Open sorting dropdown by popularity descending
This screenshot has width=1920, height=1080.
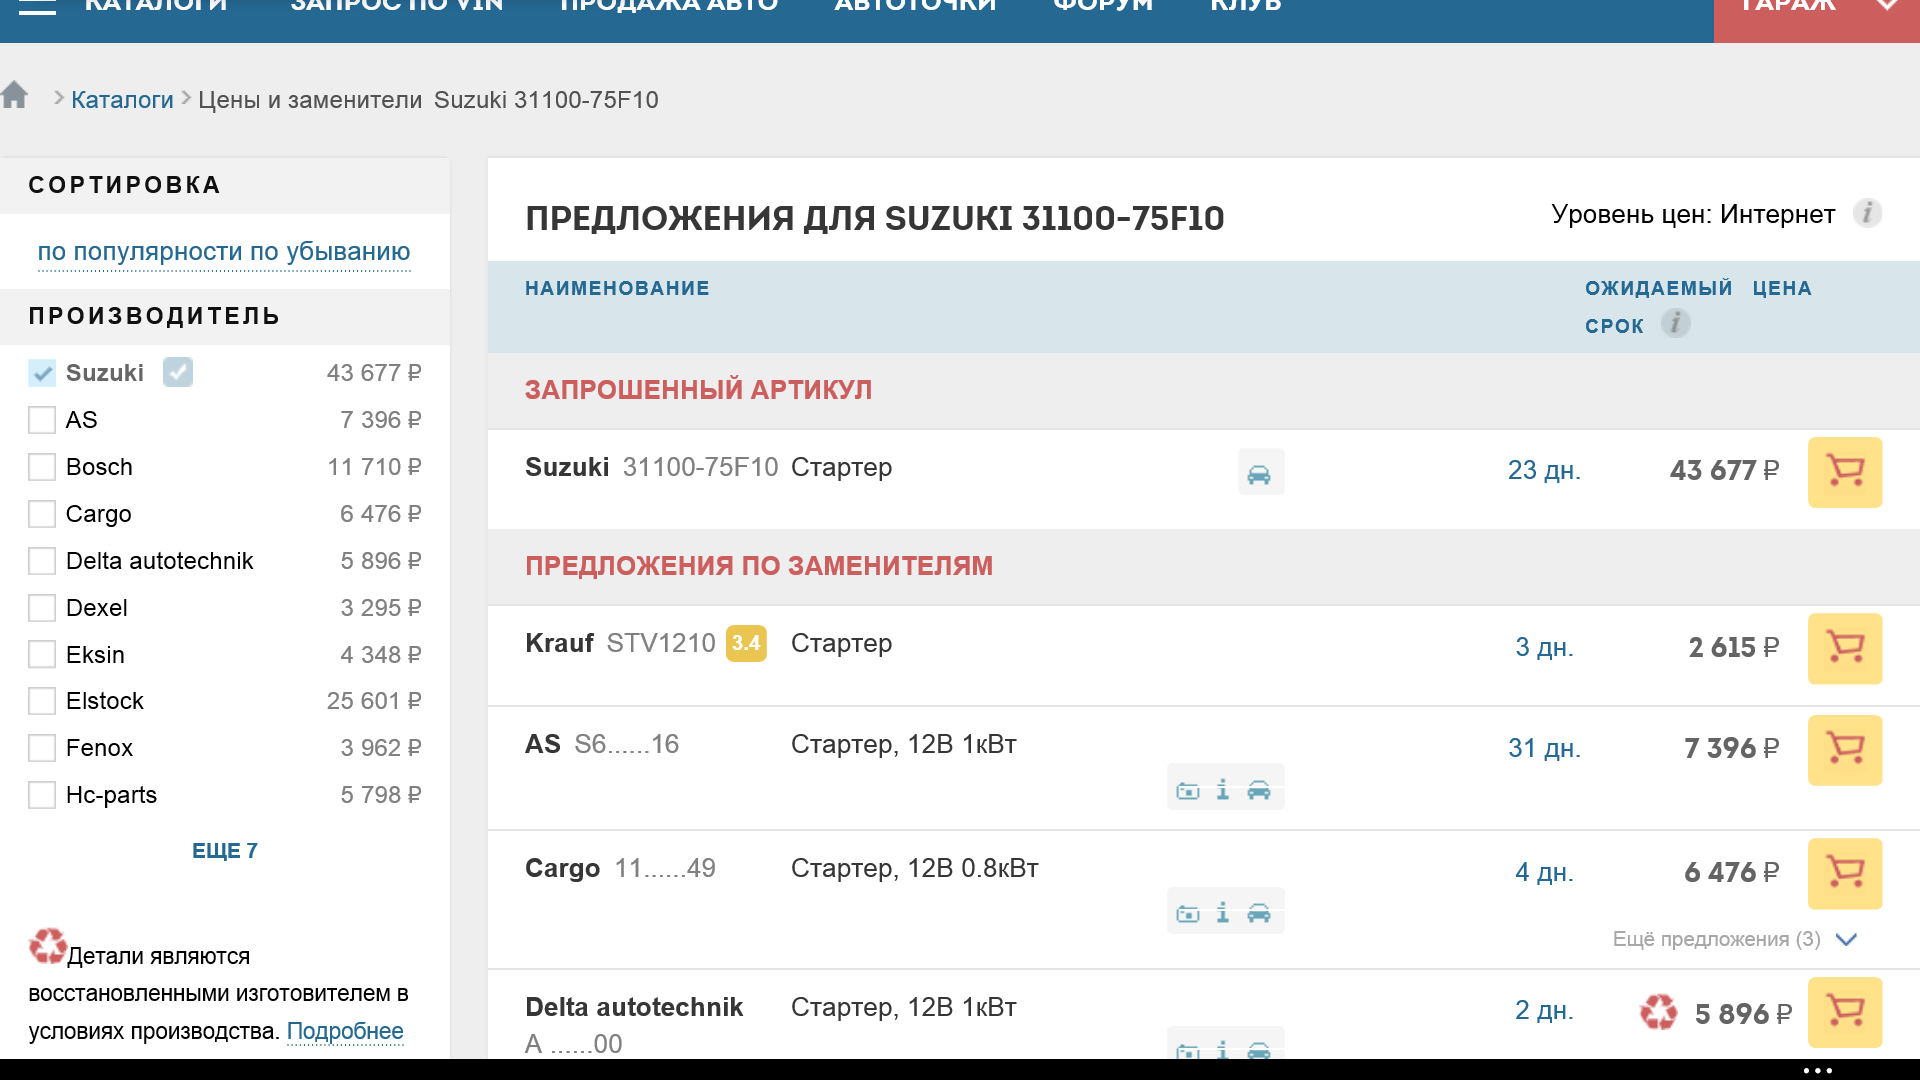[x=224, y=252]
